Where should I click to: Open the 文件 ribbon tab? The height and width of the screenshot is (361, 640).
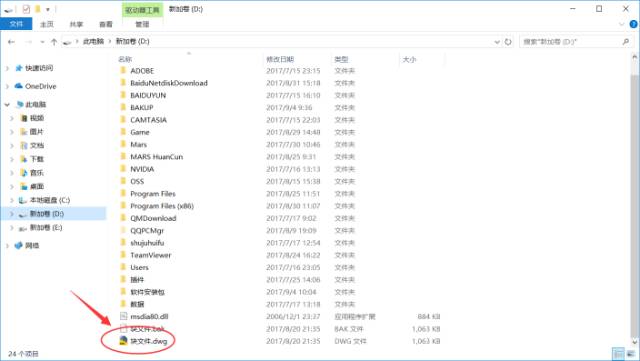tap(16, 24)
